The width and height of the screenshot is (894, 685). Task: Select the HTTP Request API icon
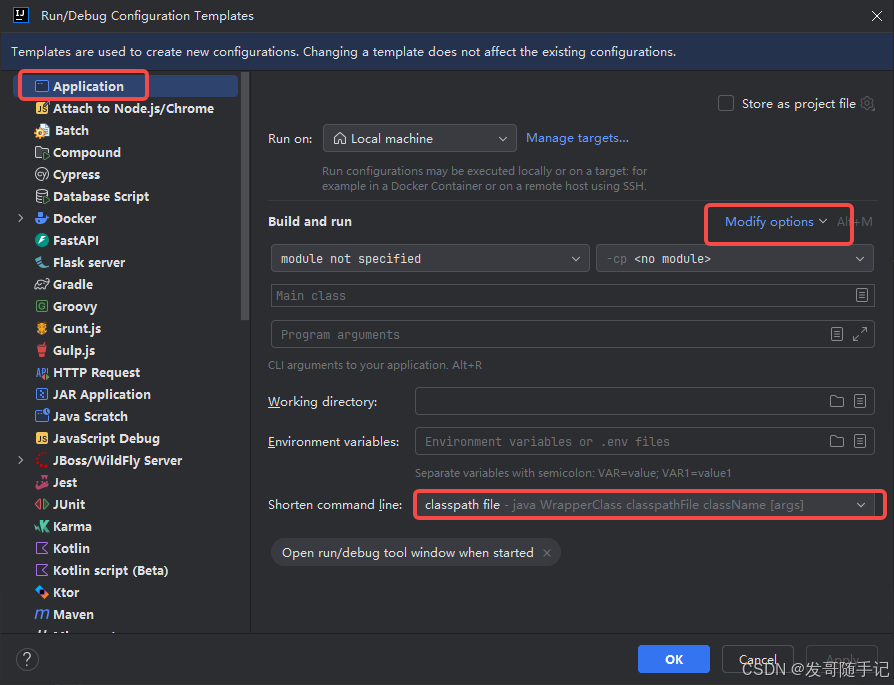coord(42,372)
